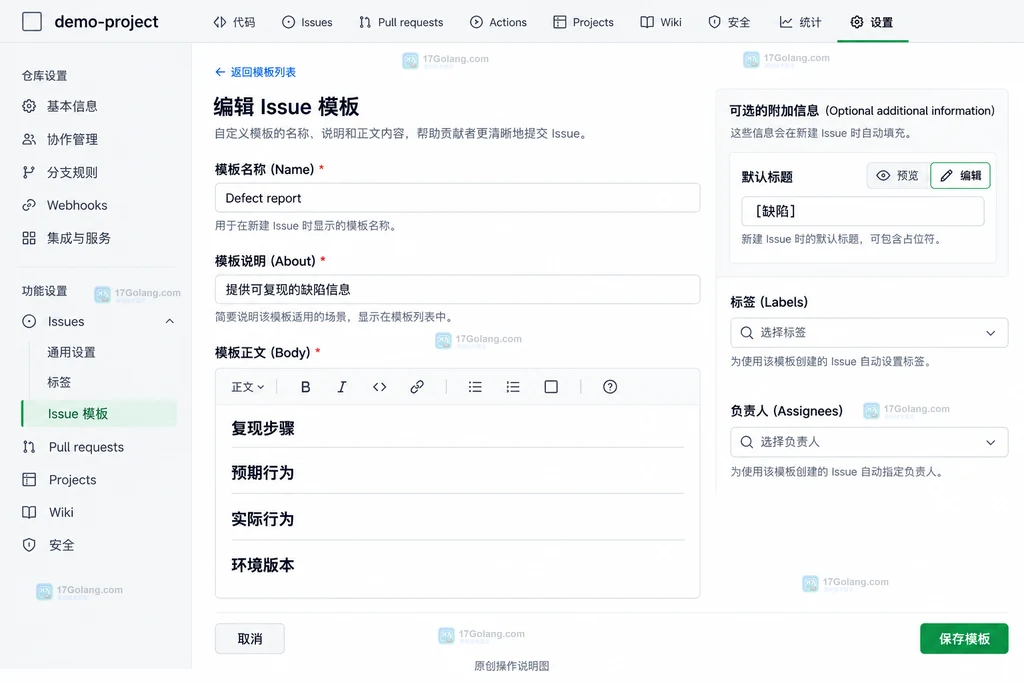Open 标签 under Issues in sidebar

tap(59, 382)
